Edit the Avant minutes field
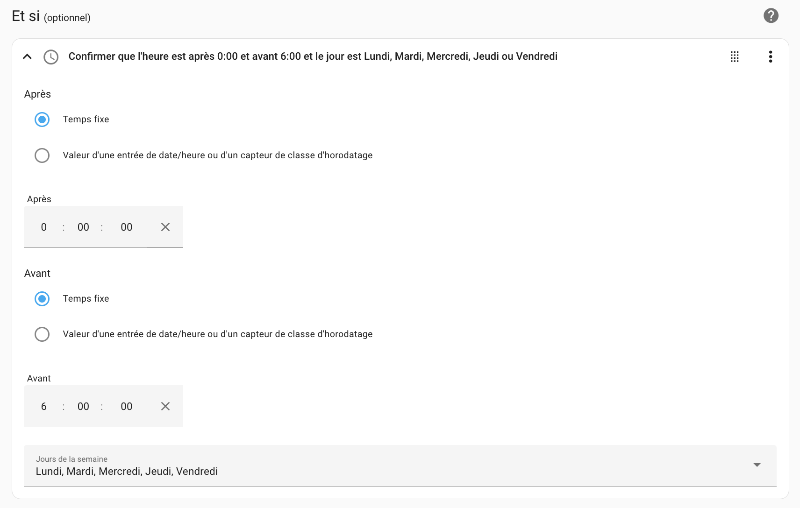800x508 pixels. click(x=83, y=407)
